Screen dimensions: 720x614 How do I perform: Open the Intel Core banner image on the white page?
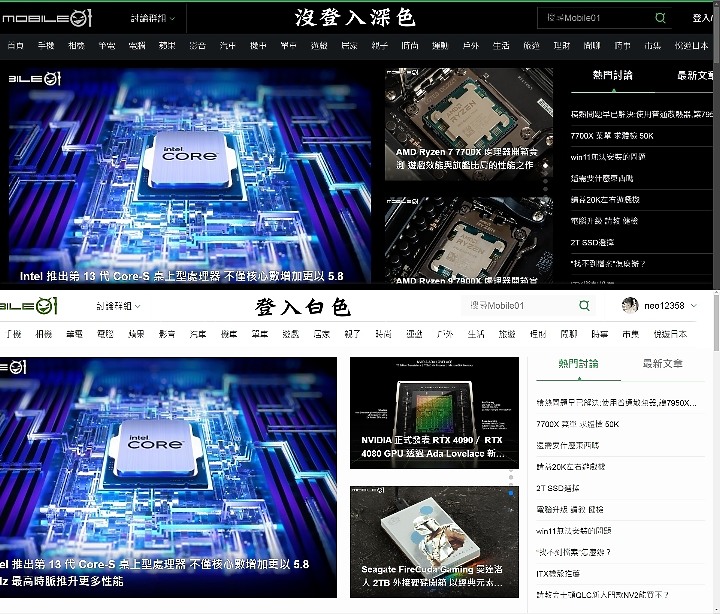(x=168, y=477)
